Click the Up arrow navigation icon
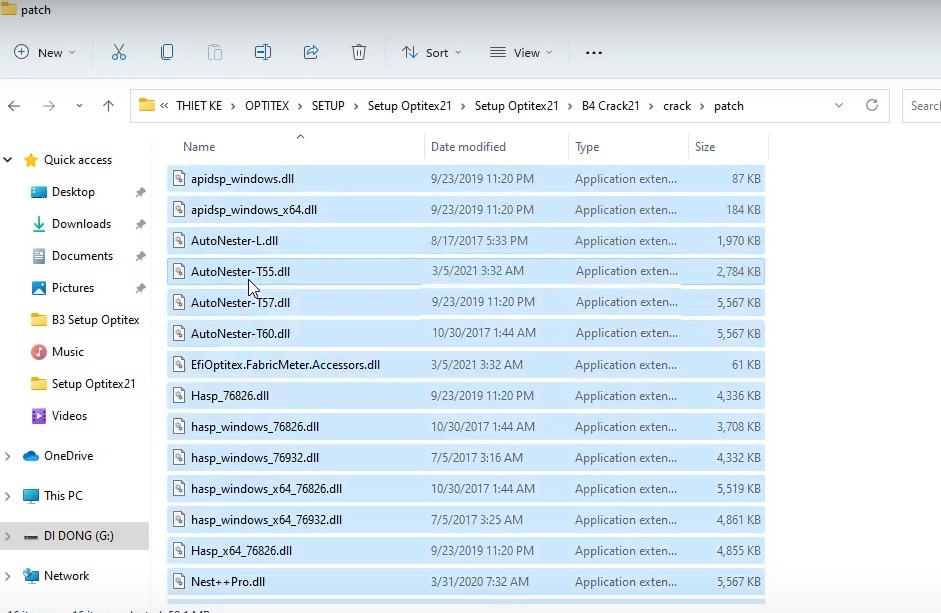This screenshot has width=941, height=613. coord(108,106)
